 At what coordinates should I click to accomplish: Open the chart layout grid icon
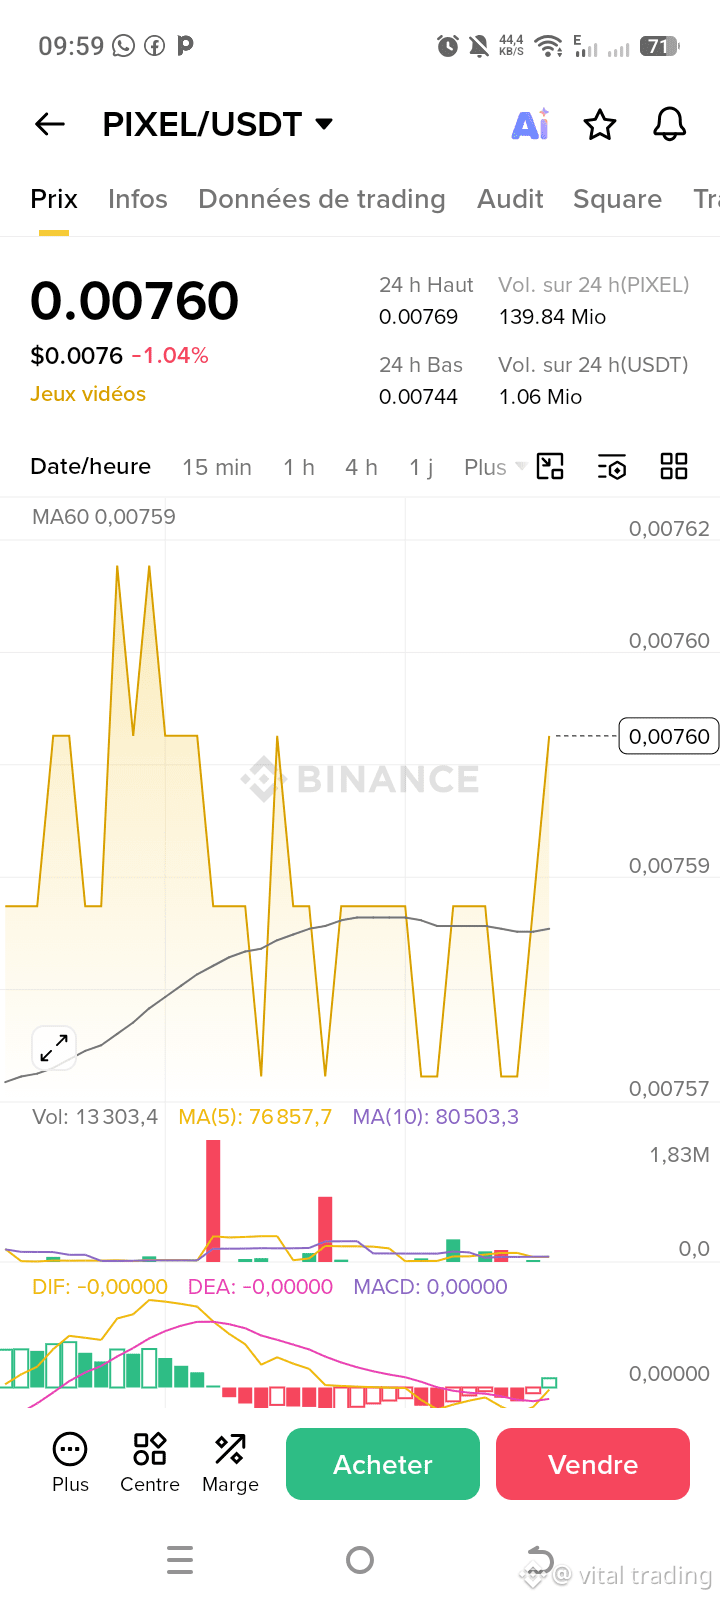(674, 466)
